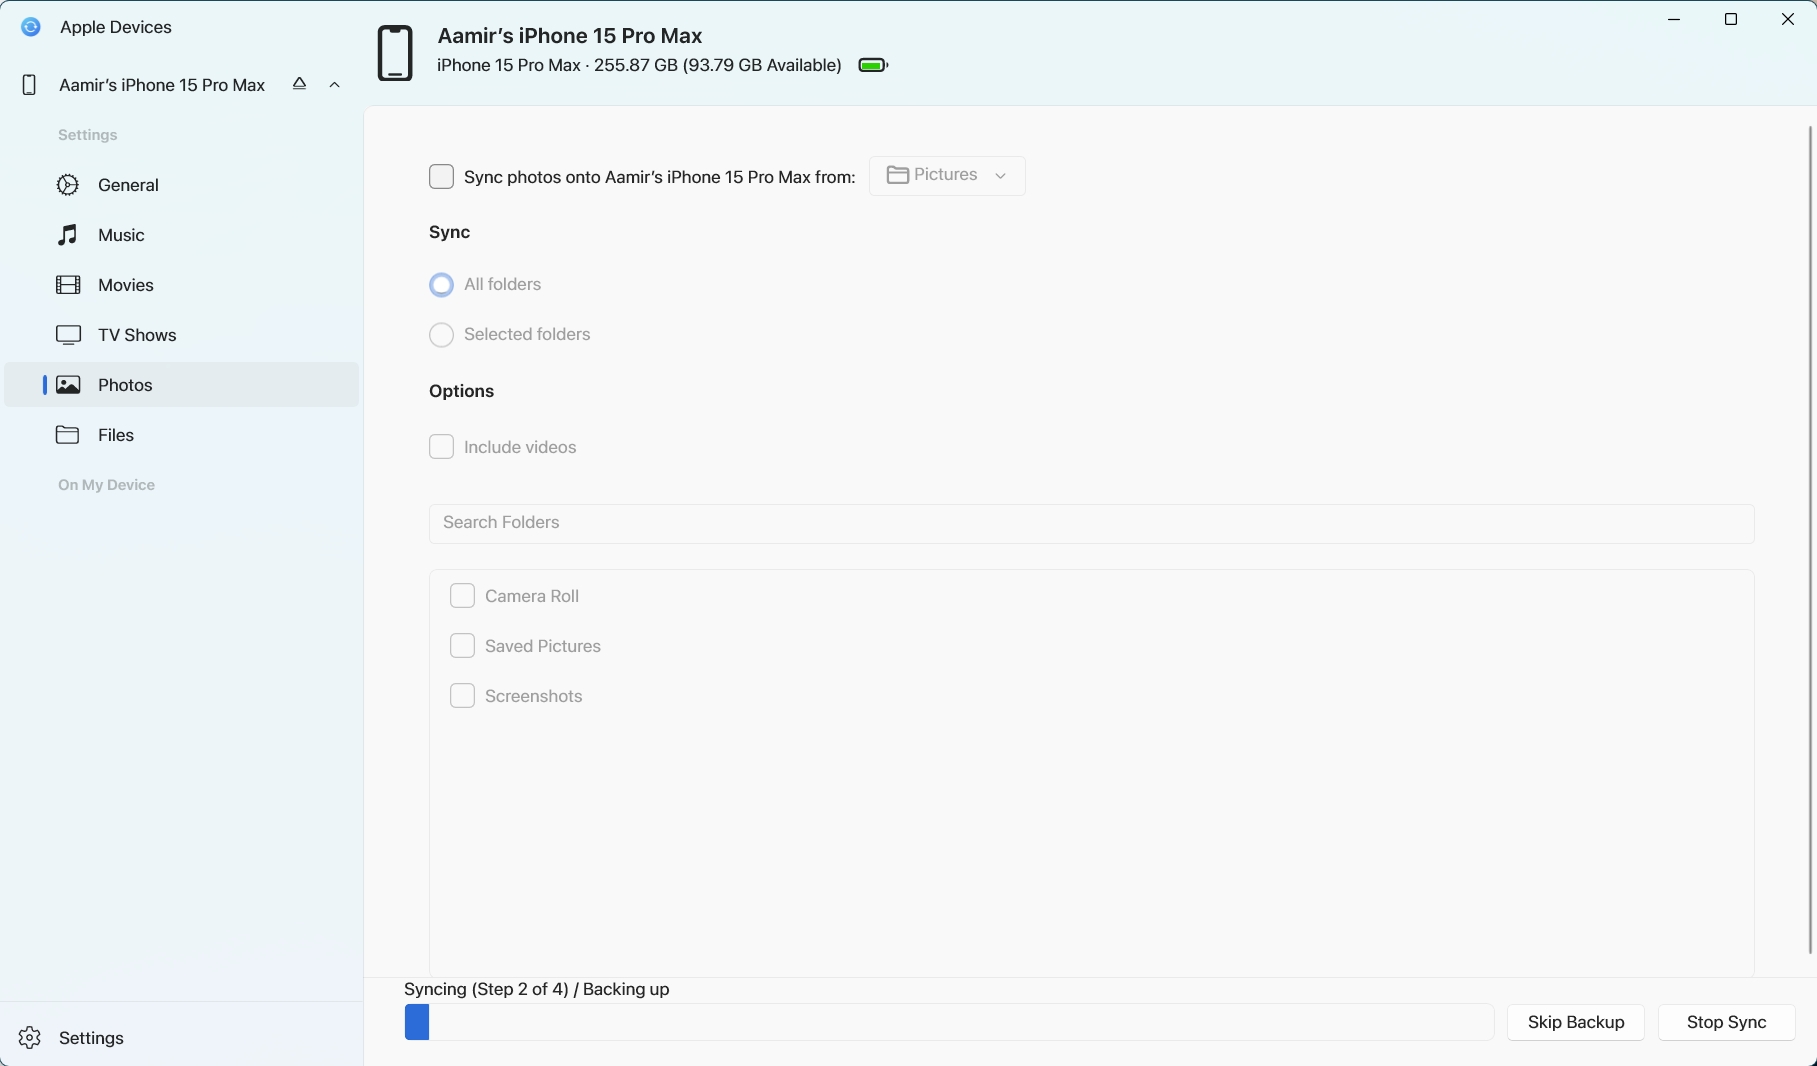Image resolution: width=1817 pixels, height=1066 pixels.
Task: Click the 'Options' section heading
Action: click(461, 391)
